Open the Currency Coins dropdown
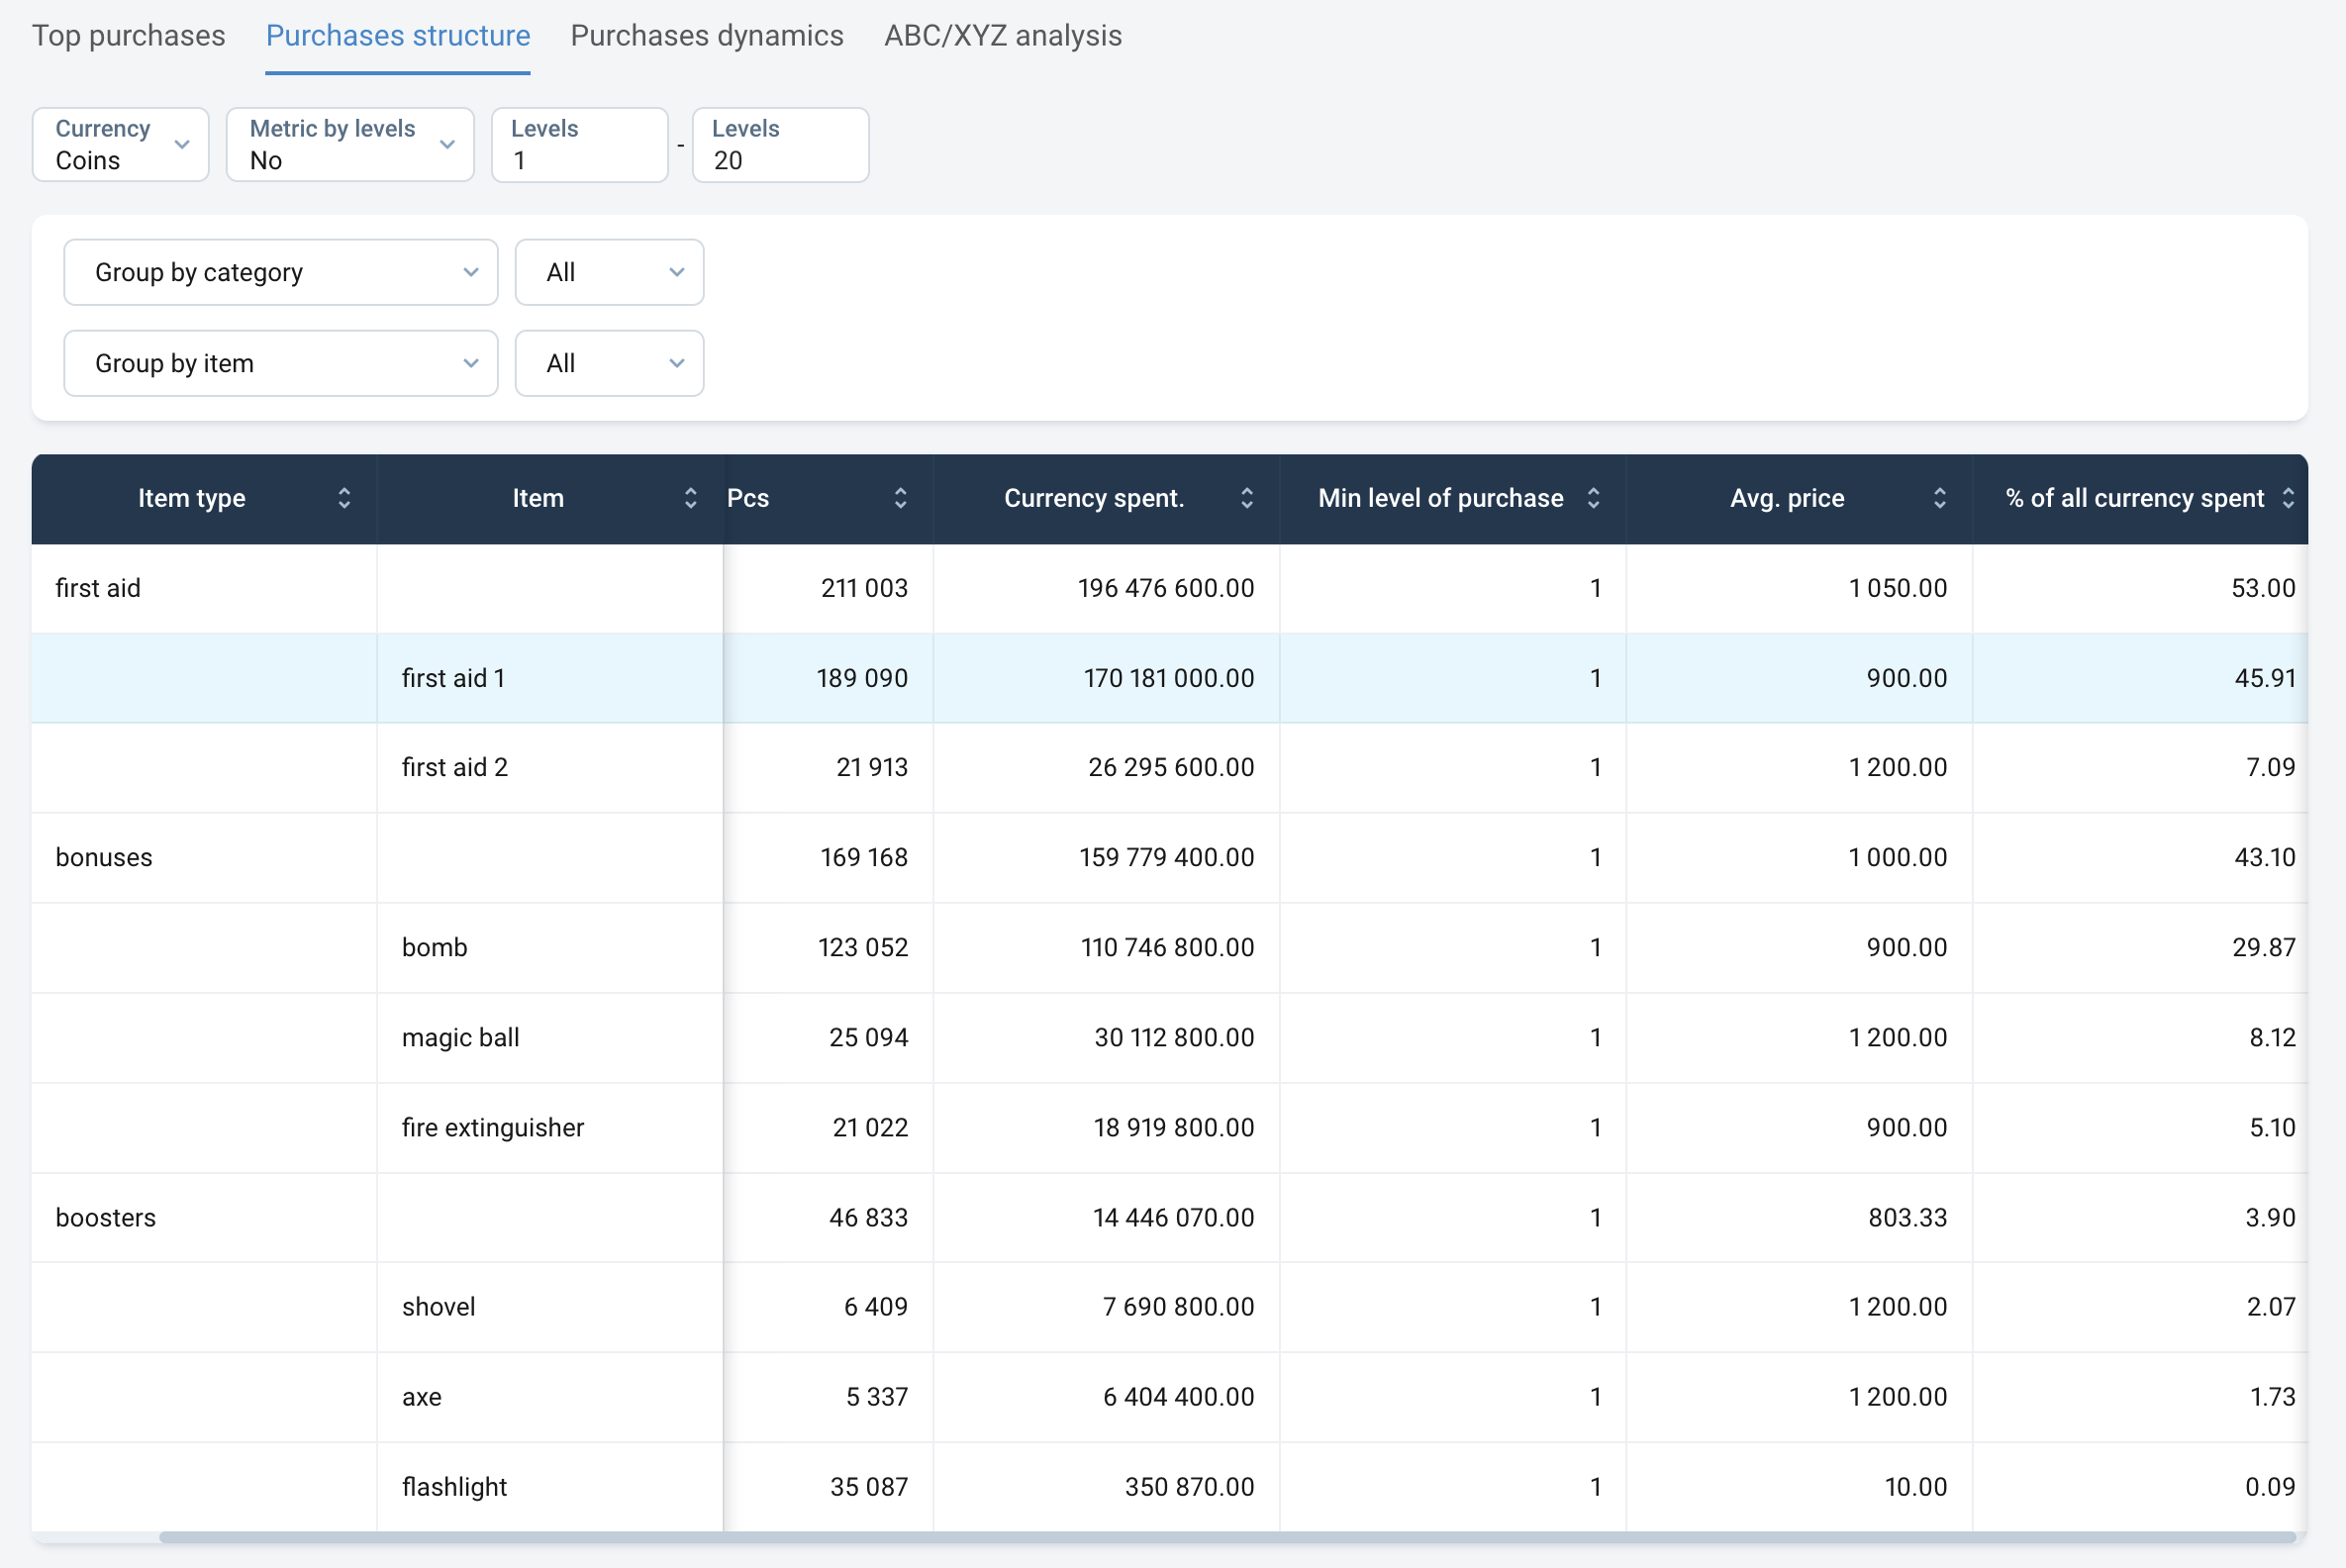 click(x=120, y=145)
